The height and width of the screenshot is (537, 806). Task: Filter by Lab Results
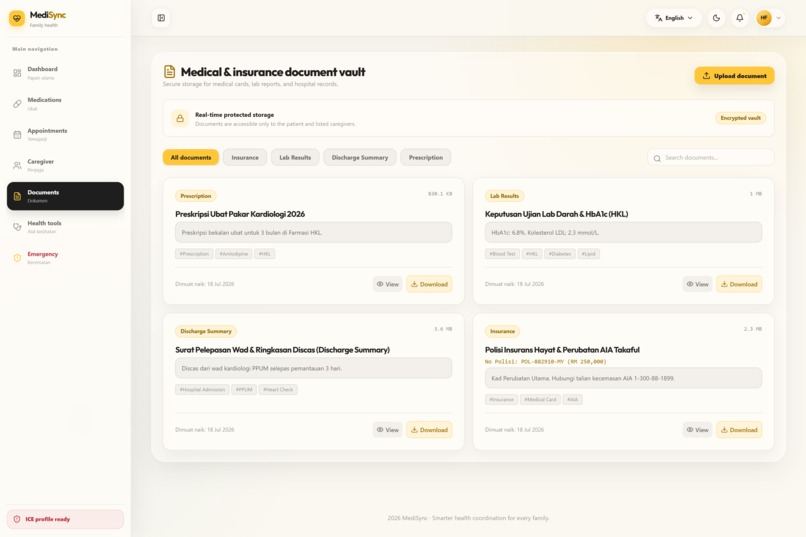[x=295, y=157]
